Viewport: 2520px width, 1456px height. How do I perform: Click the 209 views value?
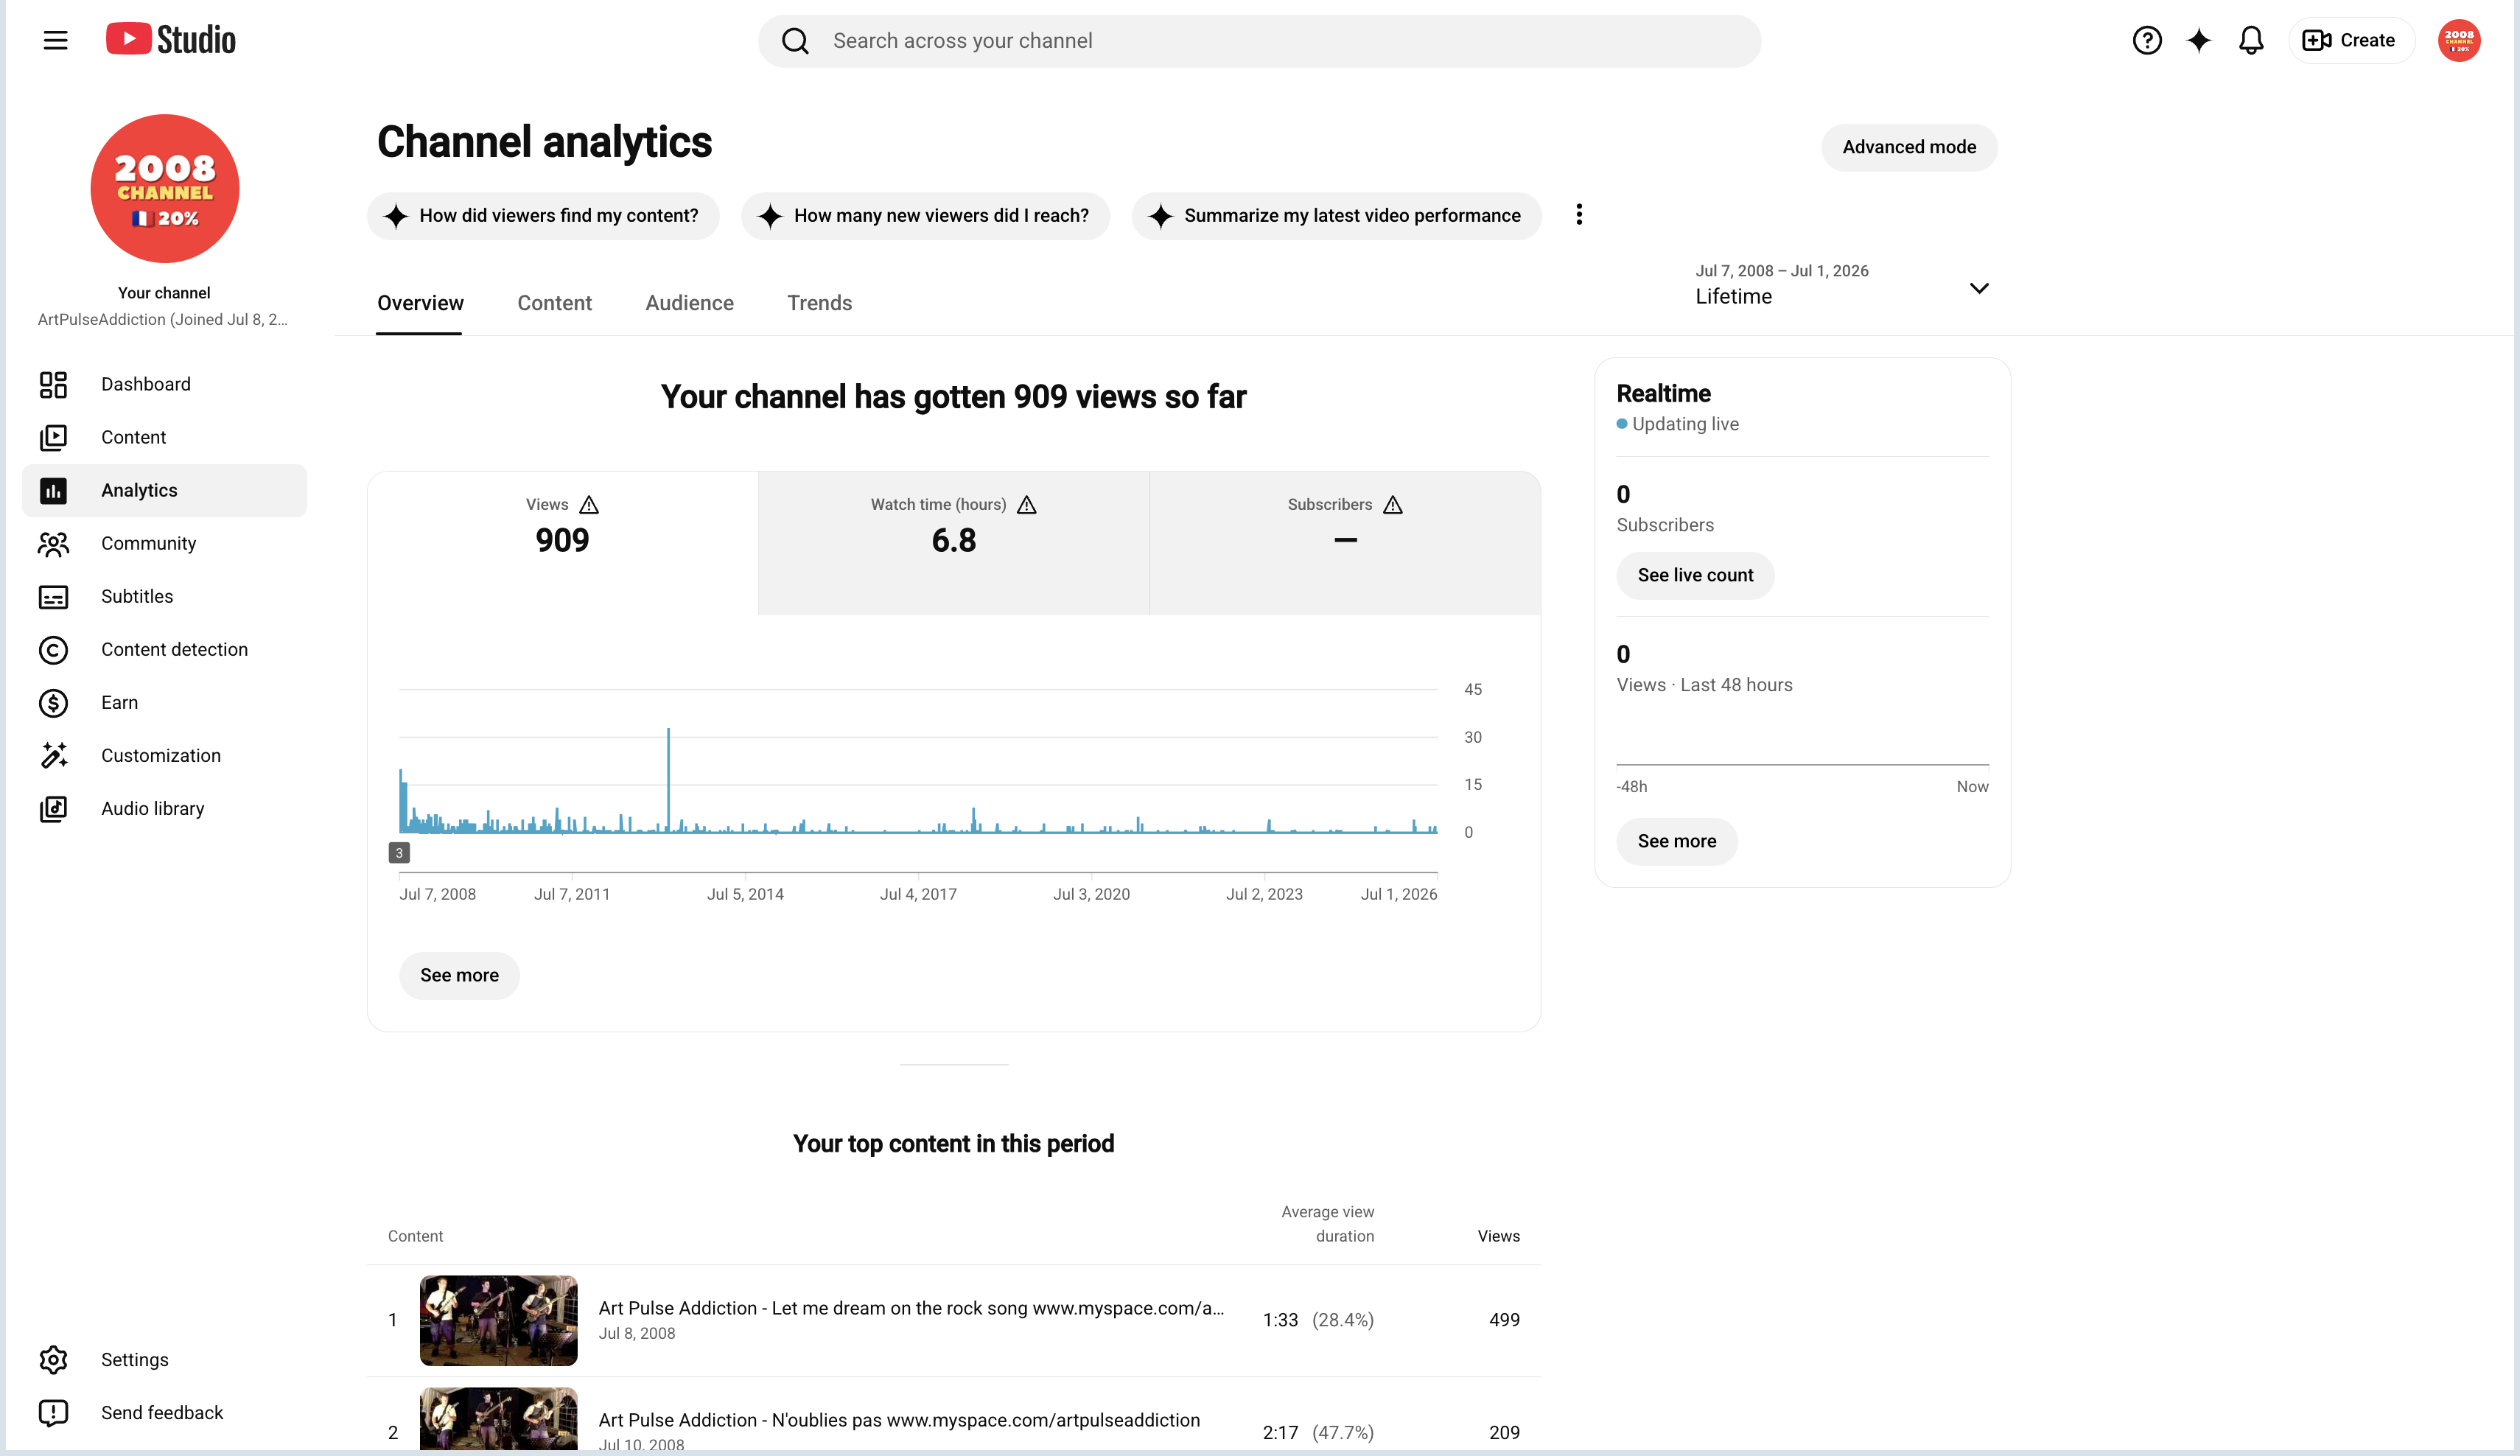tap(1504, 1432)
